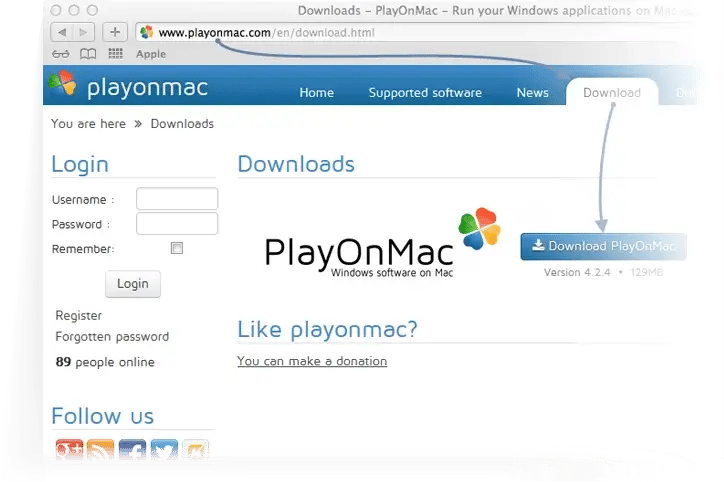
Task: Click the red close window button
Action: pyautogui.click(x=56, y=10)
